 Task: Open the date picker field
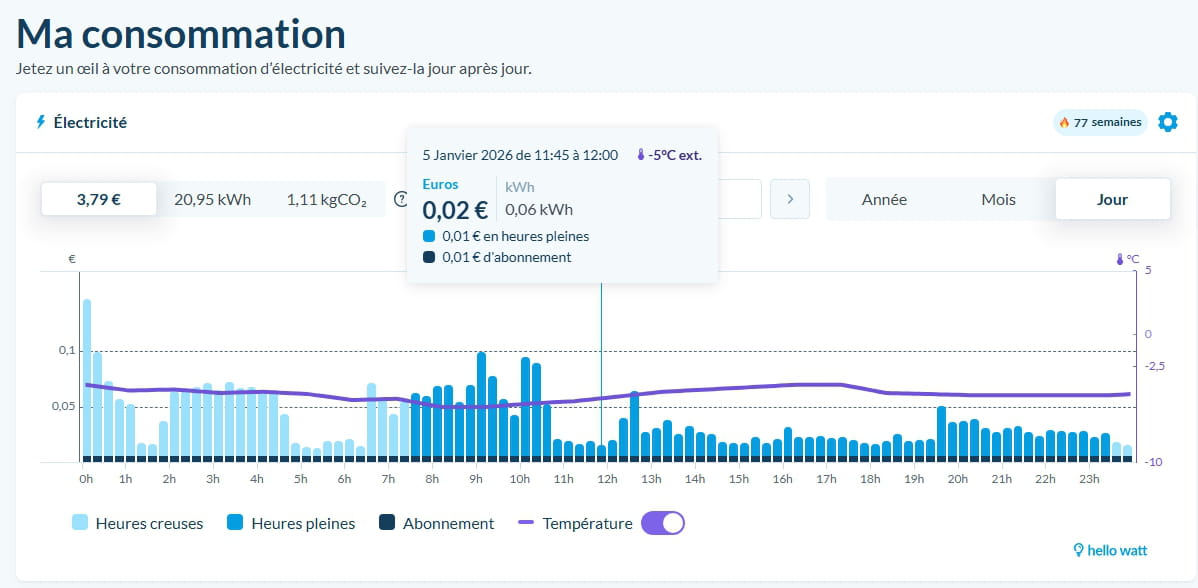click(x=738, y=199)
